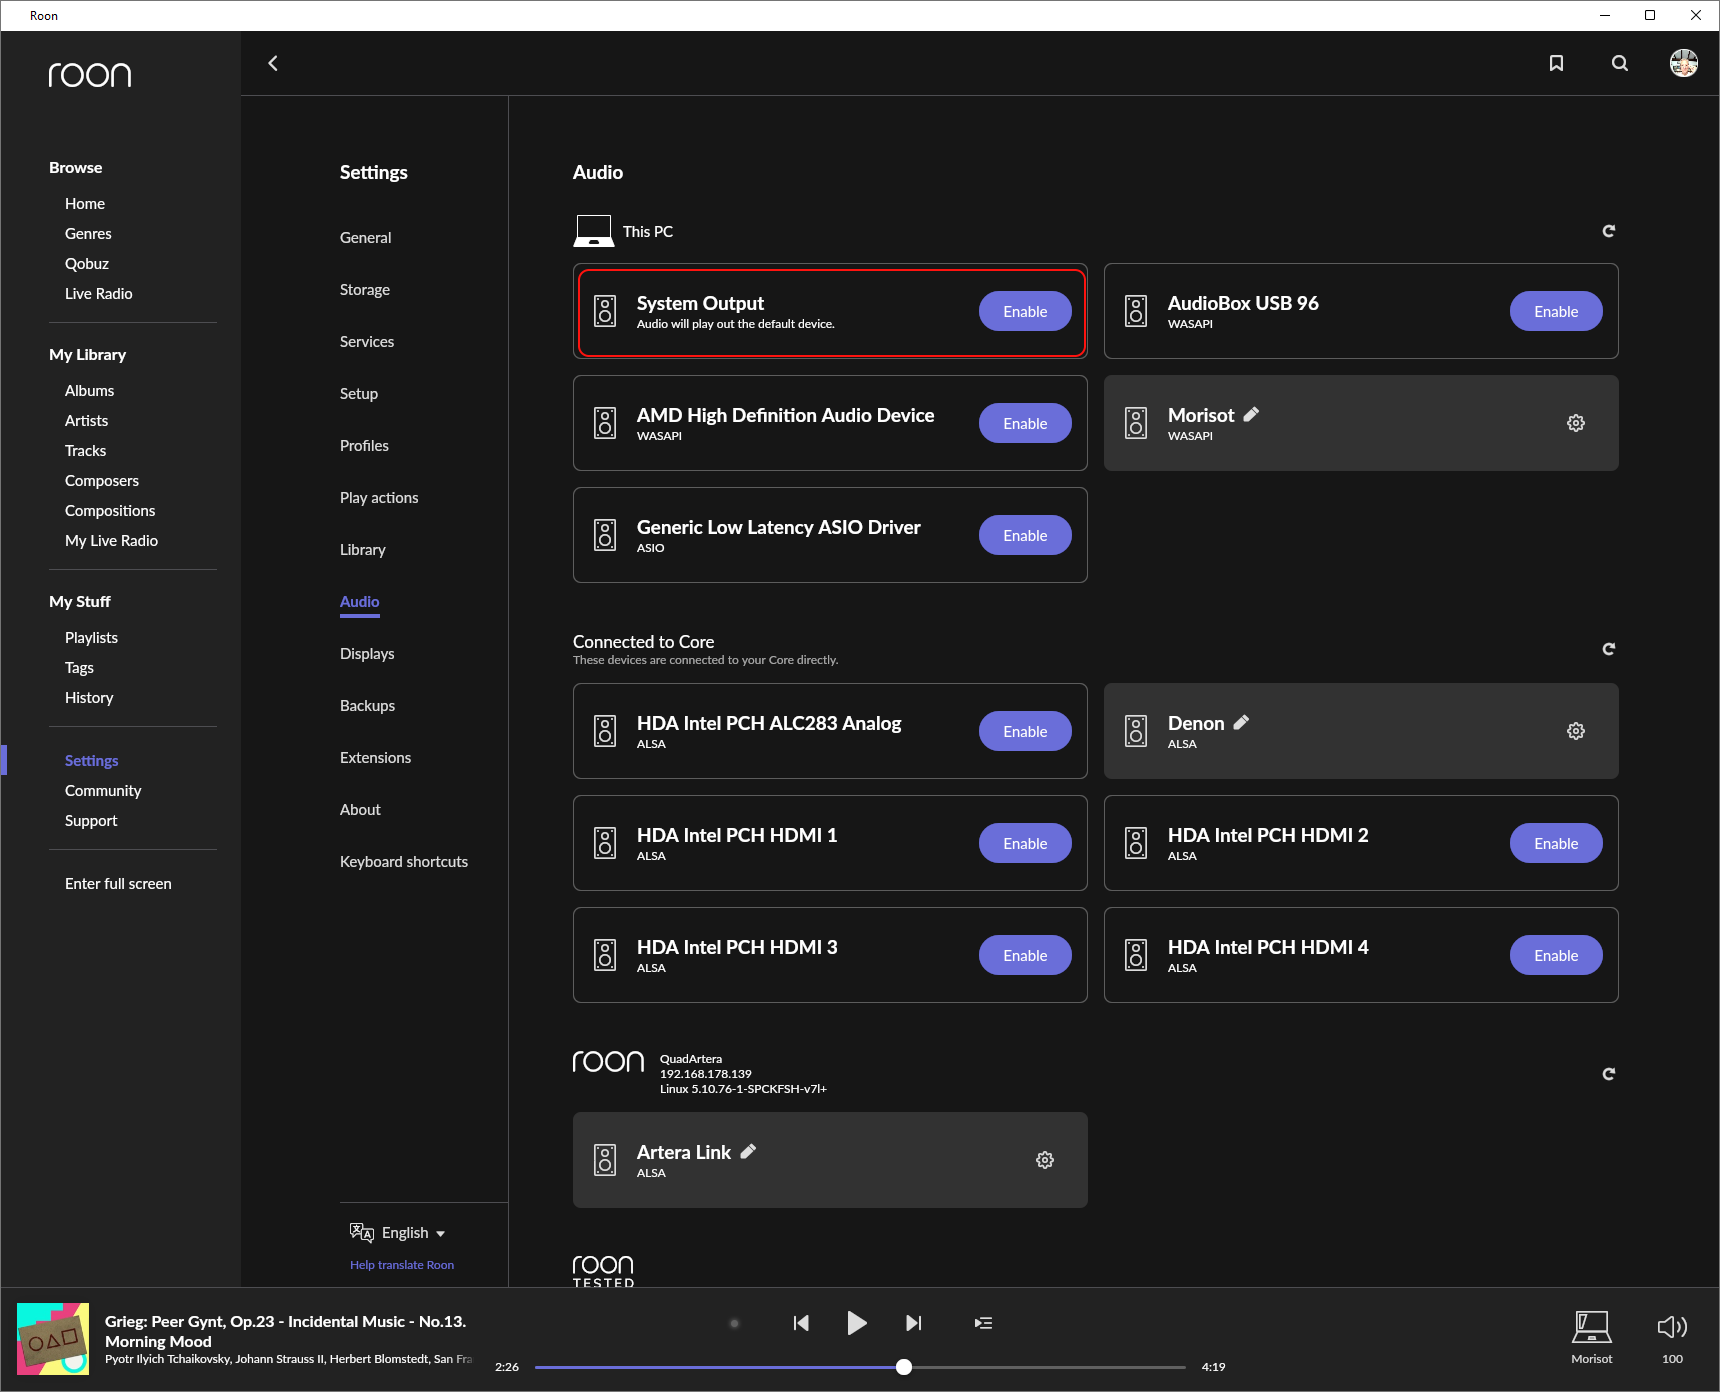
Task: Open settings gear for the Denon device
Action: pyautogui.click(x=1575, y=731)
